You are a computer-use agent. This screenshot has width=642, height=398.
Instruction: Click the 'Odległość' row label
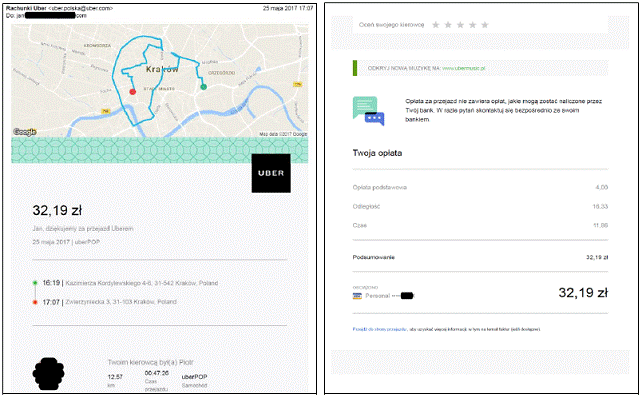click(x=366, y=207)
